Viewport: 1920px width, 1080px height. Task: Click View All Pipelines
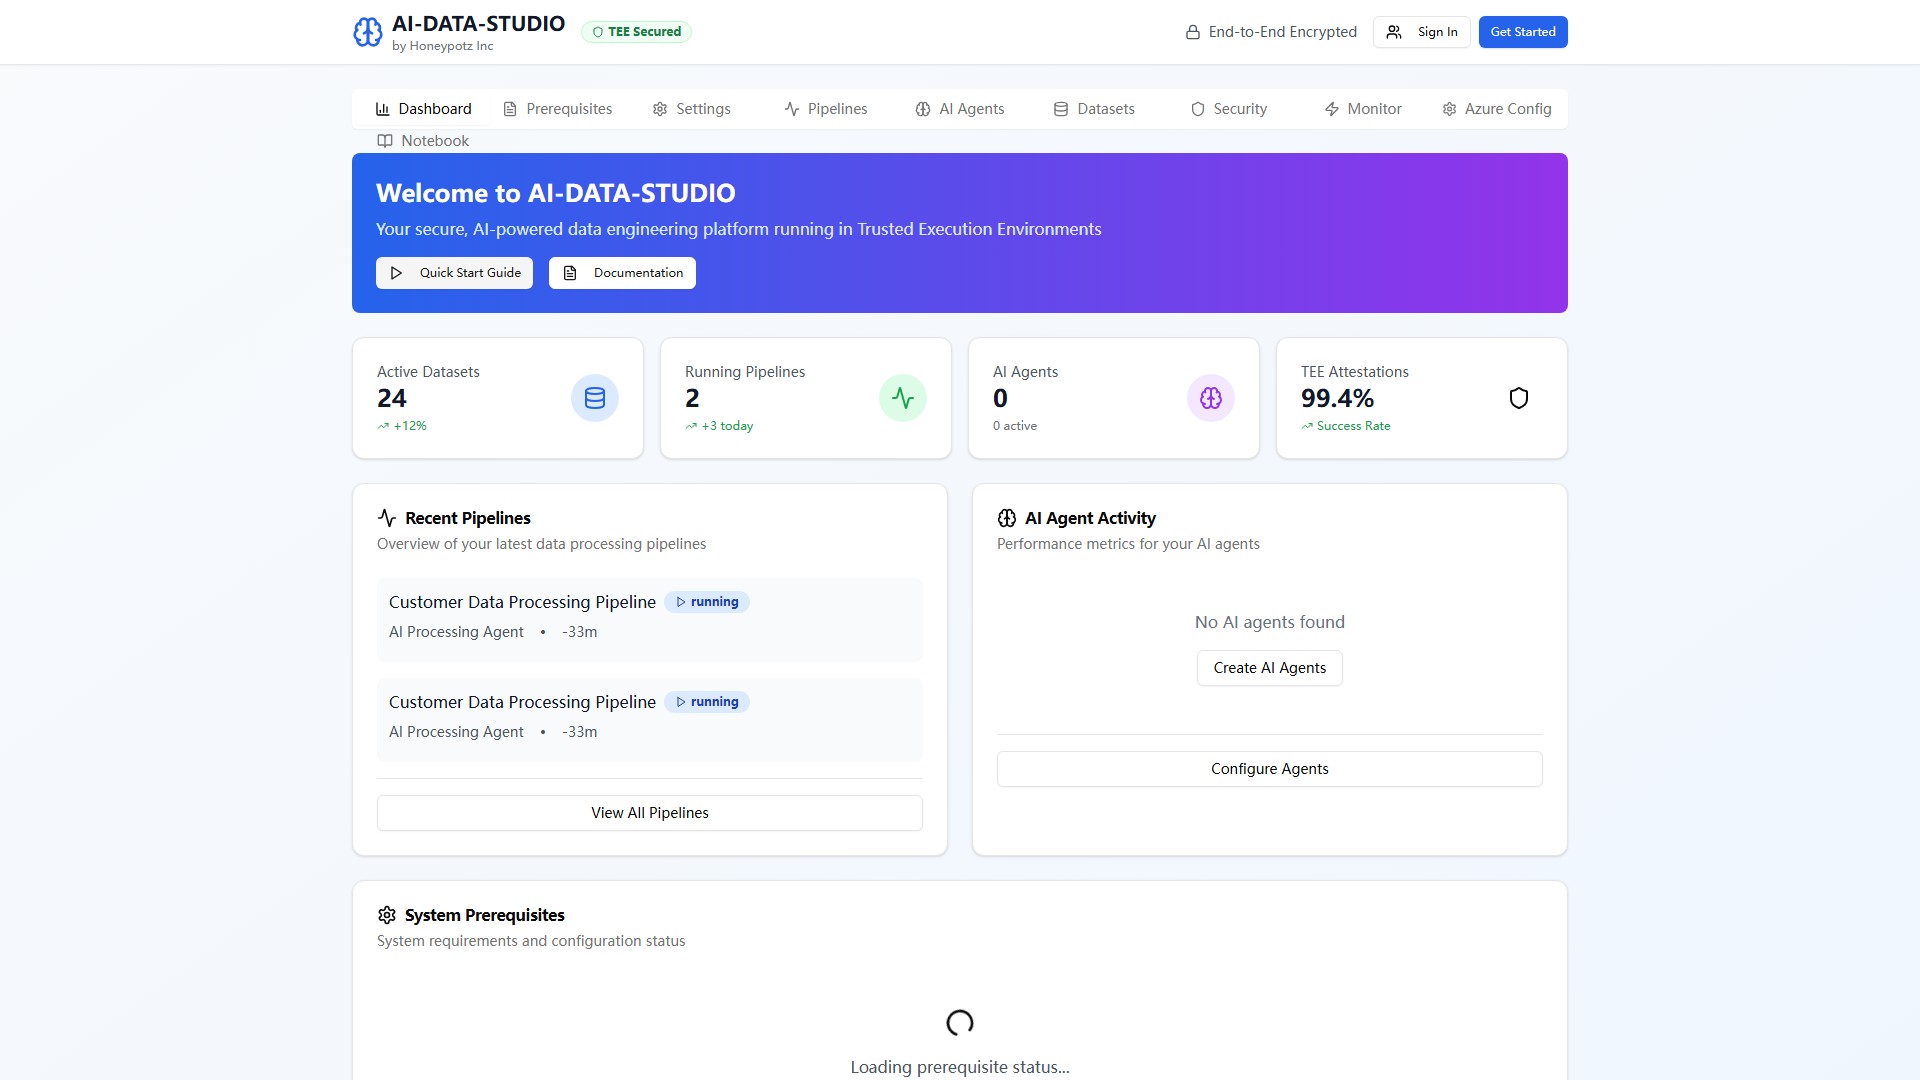650,813
